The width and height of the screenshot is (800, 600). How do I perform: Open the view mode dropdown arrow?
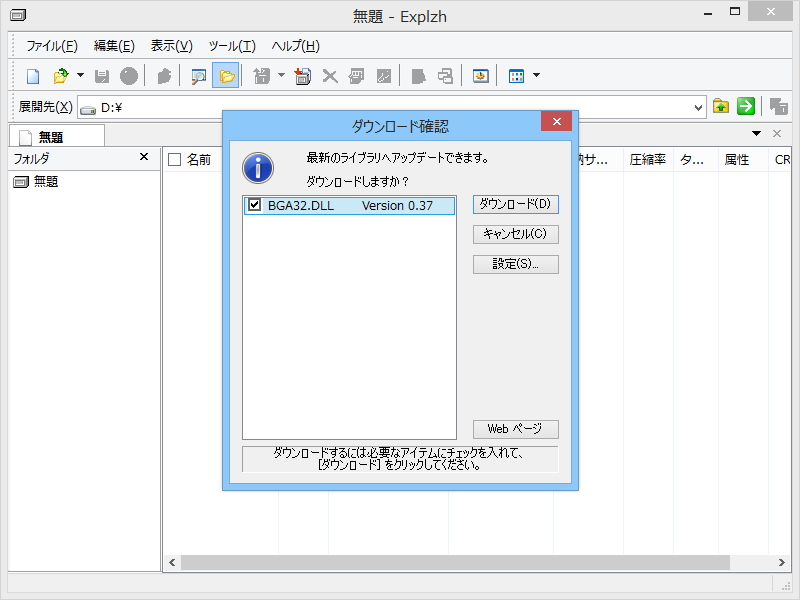(536, 75)
